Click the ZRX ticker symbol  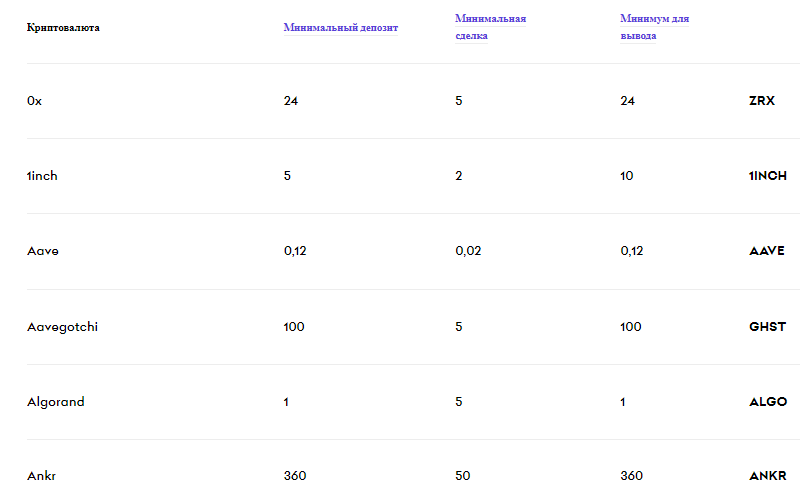[763, 101]
